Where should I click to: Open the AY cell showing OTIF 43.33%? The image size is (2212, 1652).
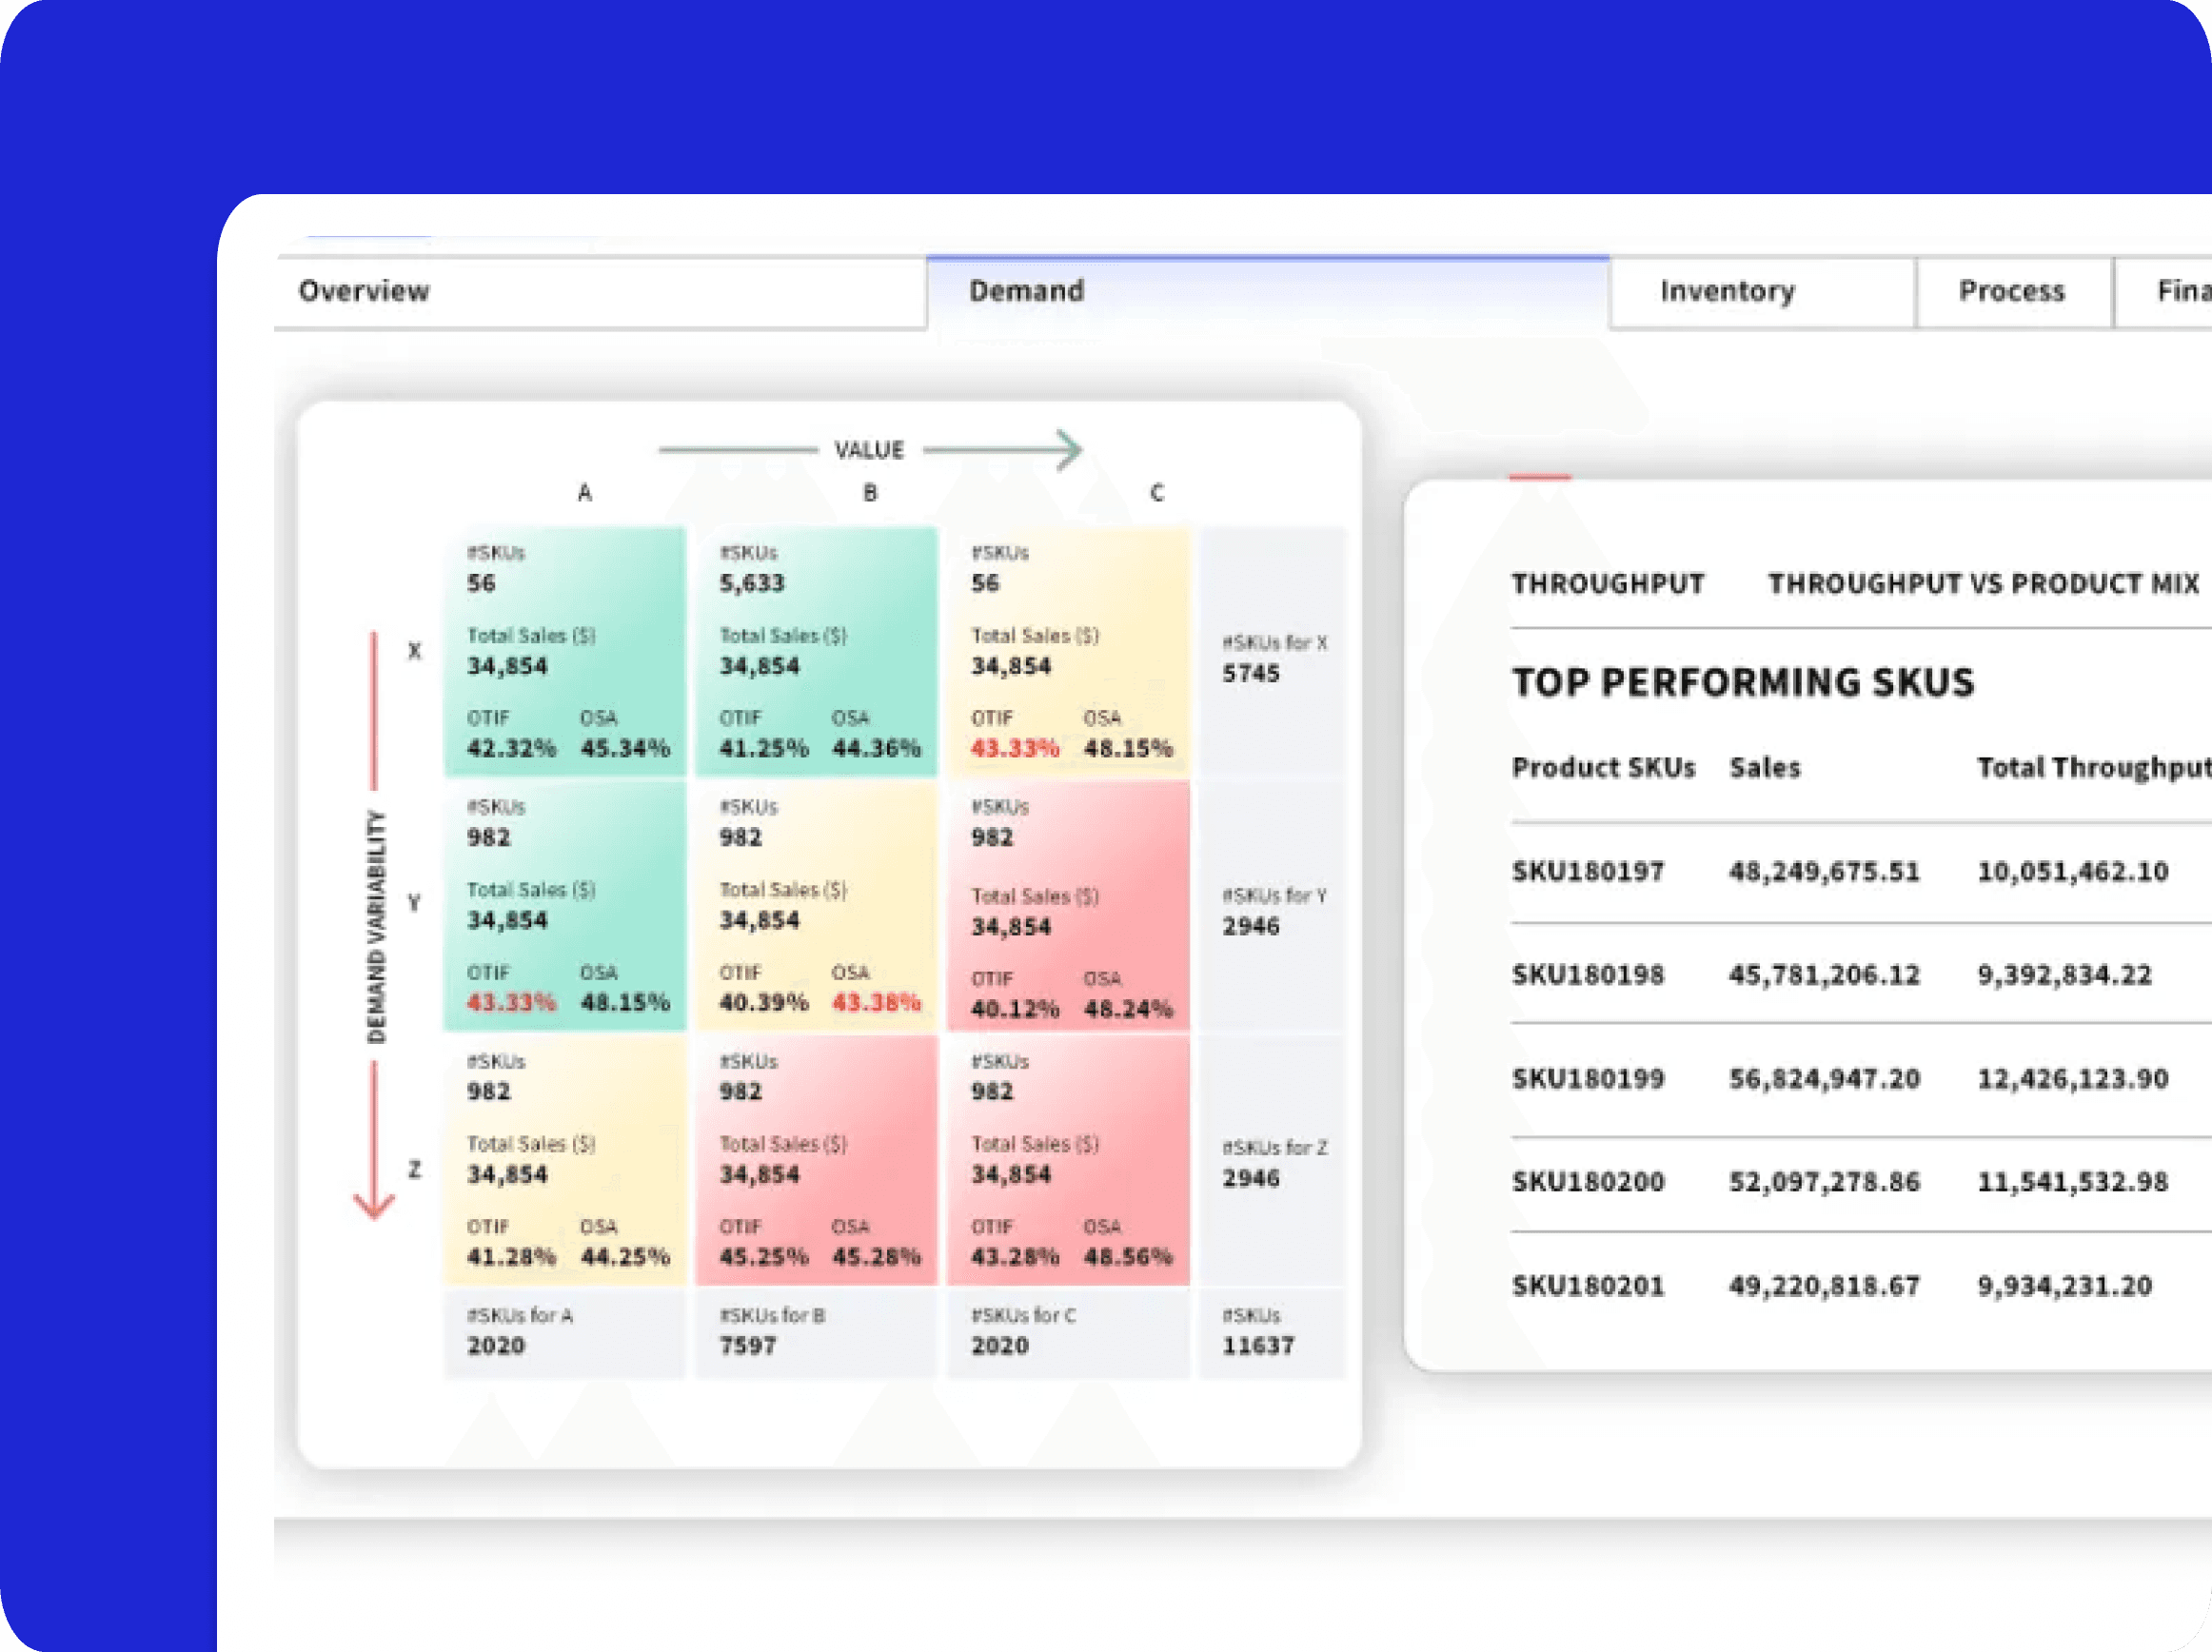coord(565,906)
